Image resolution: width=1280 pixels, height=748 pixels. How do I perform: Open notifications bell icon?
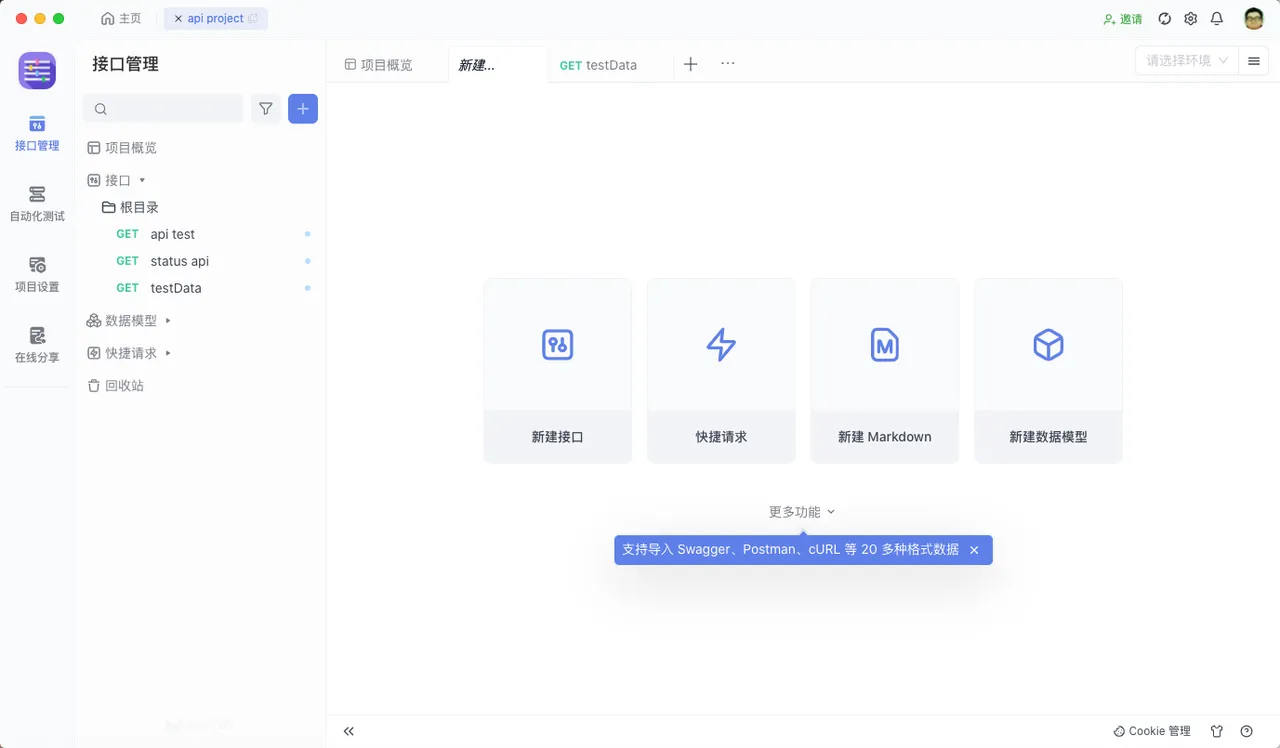pos(1217,19)
